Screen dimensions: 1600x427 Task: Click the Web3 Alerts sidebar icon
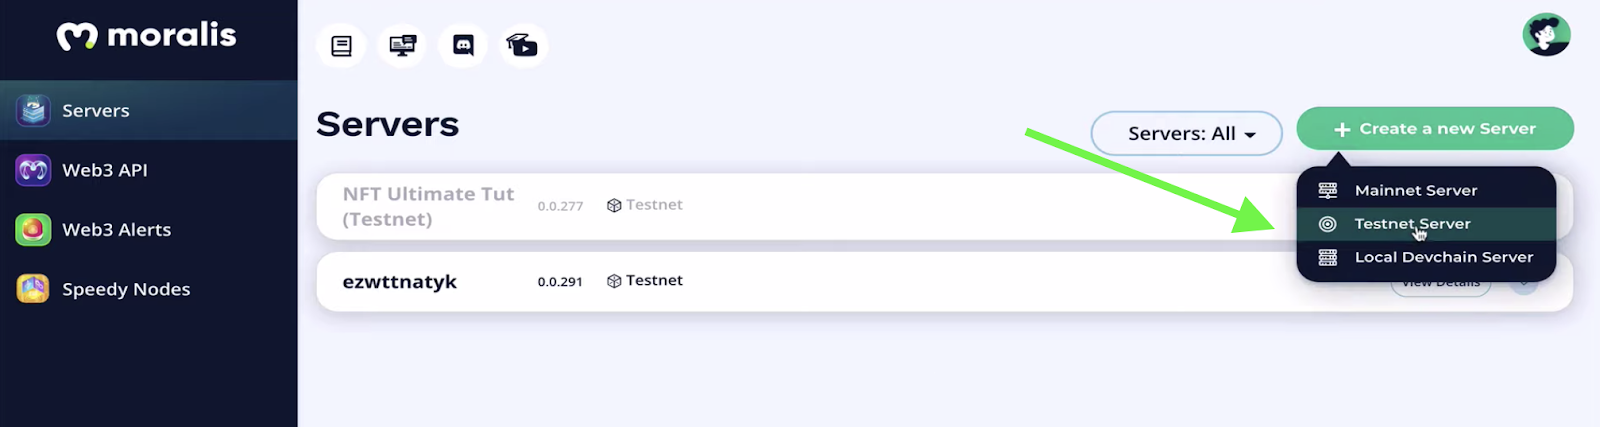[x=33, y=229]
